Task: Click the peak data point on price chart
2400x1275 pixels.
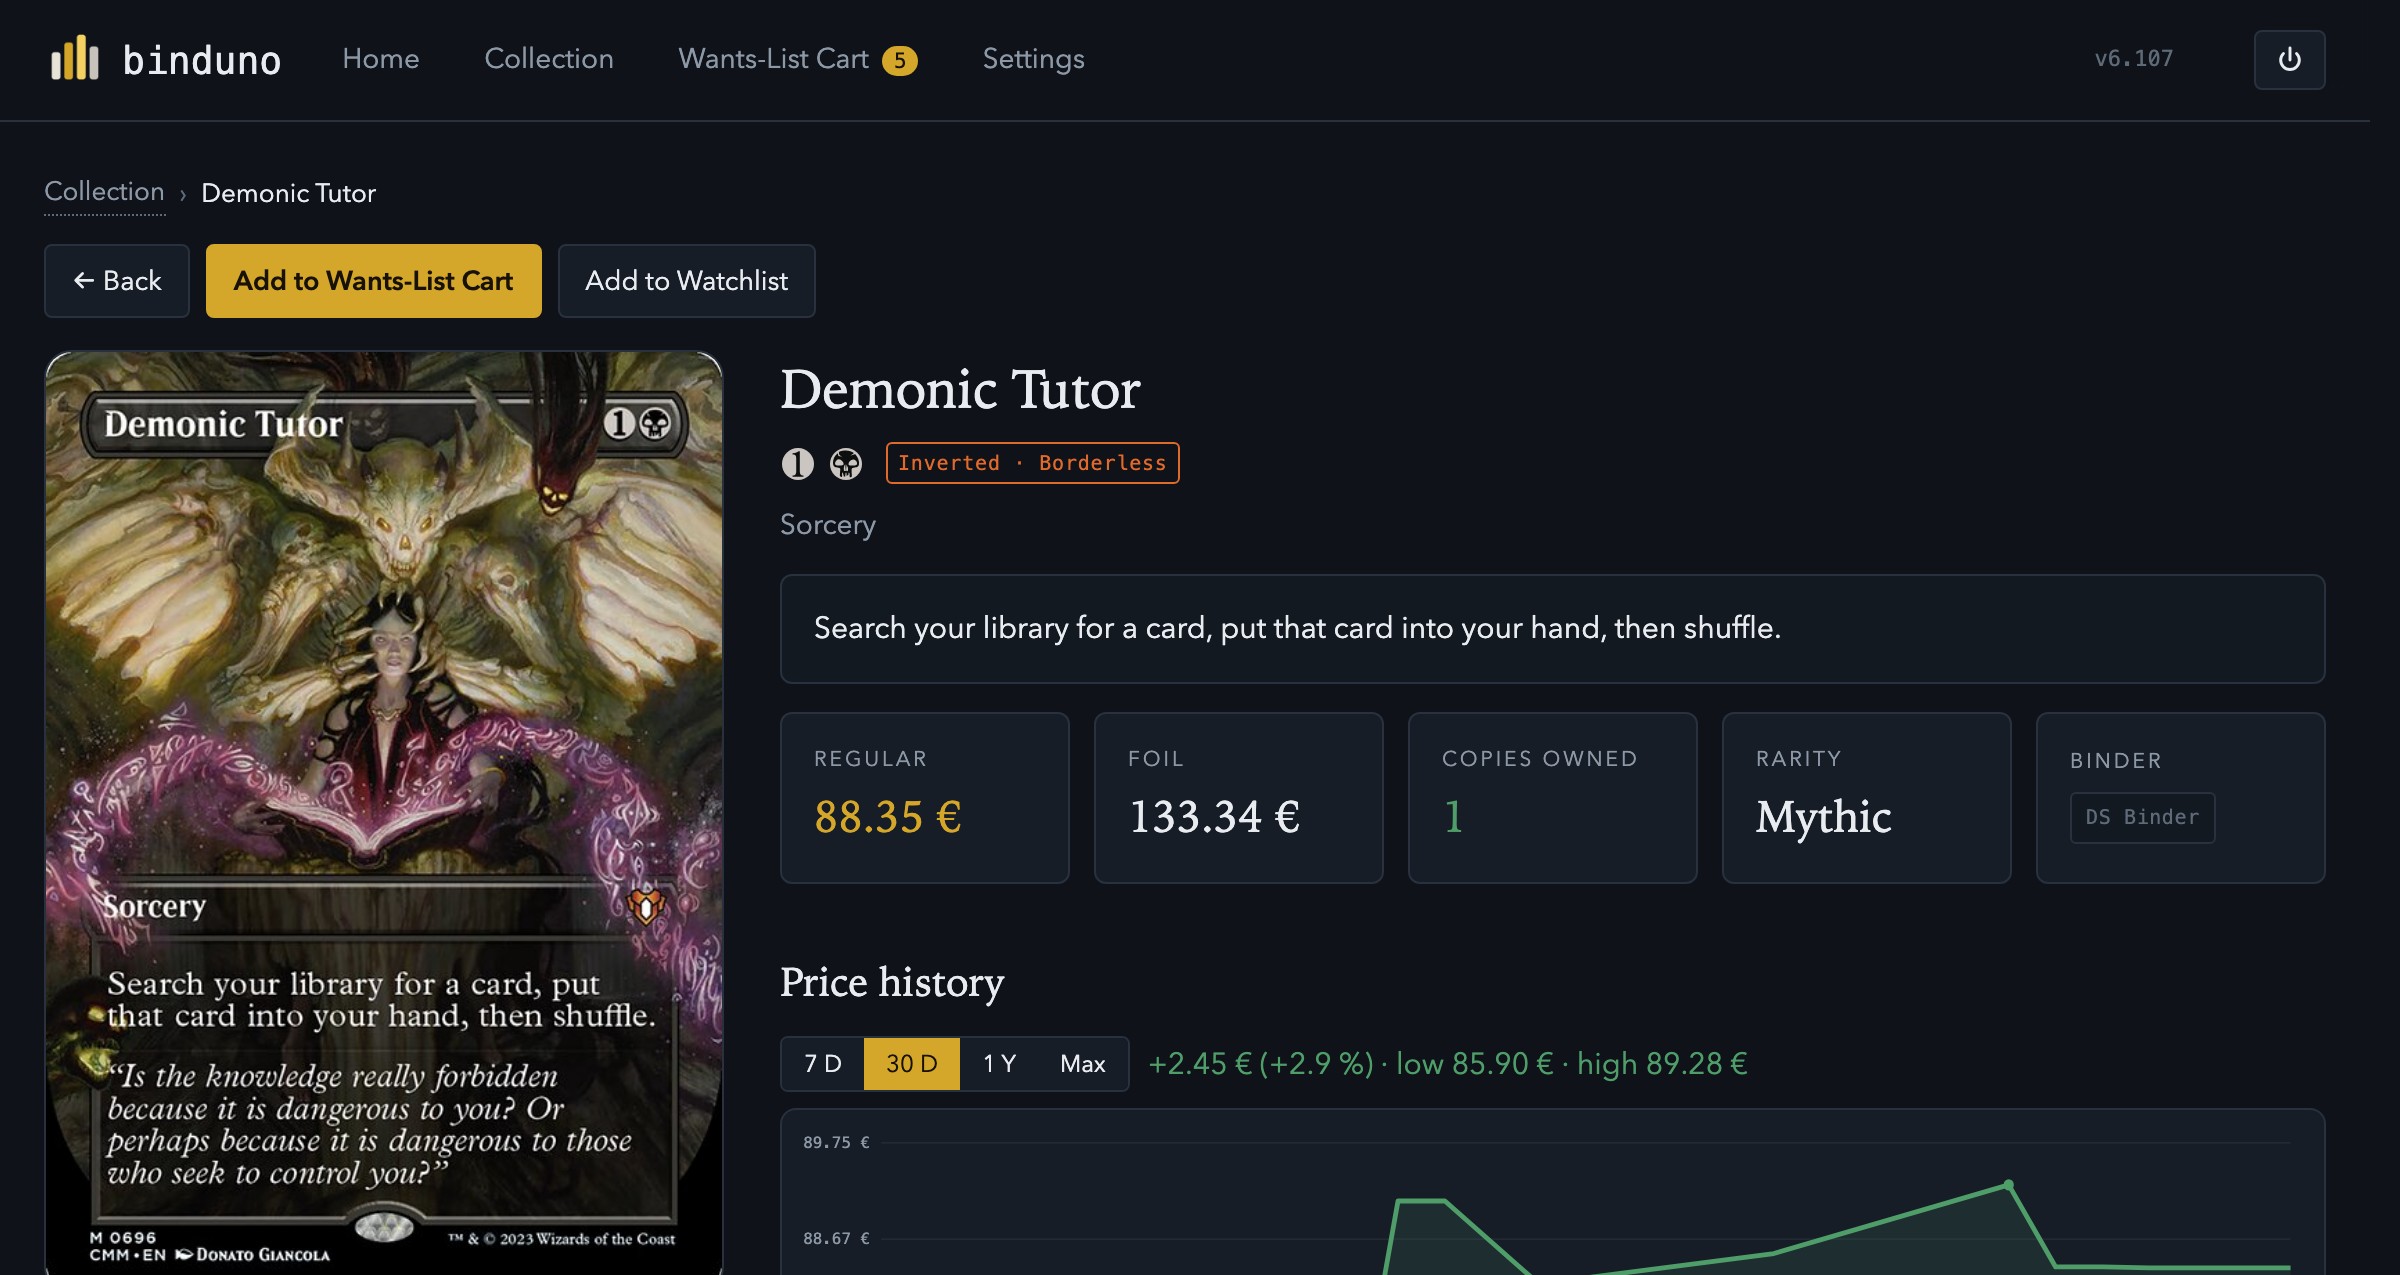Action: click(x=2009, y=1185)
